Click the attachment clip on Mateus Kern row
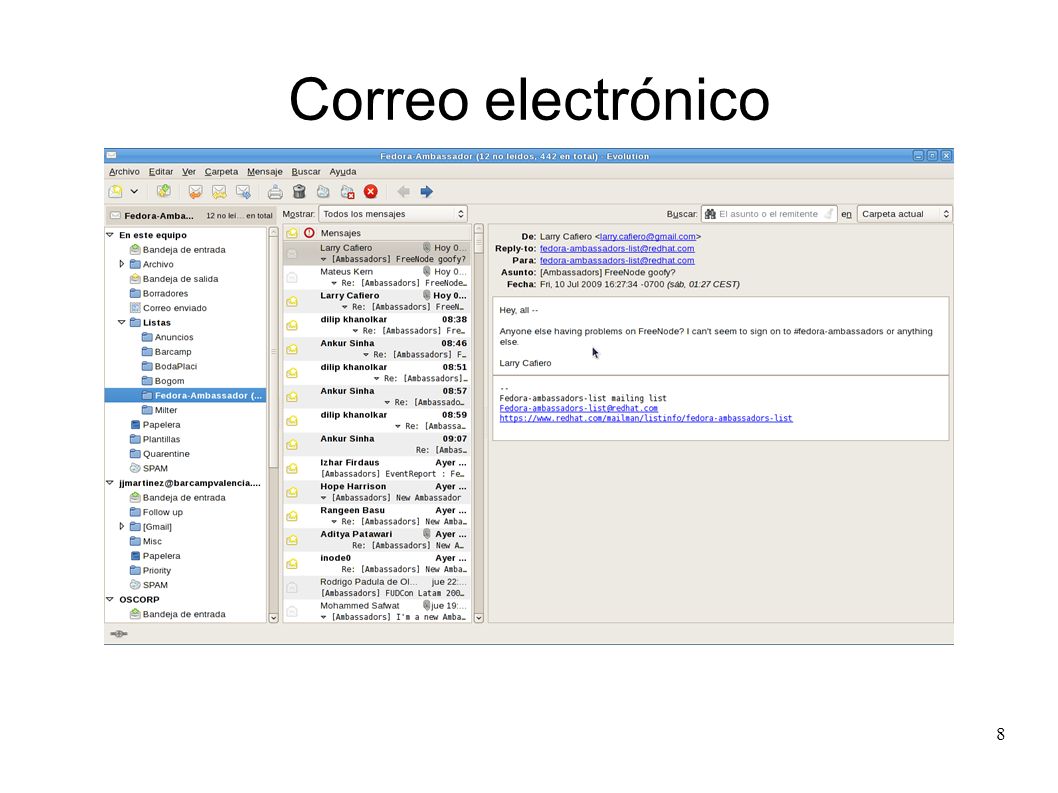This screenshot has width=1058, height=793. [426, 271]
